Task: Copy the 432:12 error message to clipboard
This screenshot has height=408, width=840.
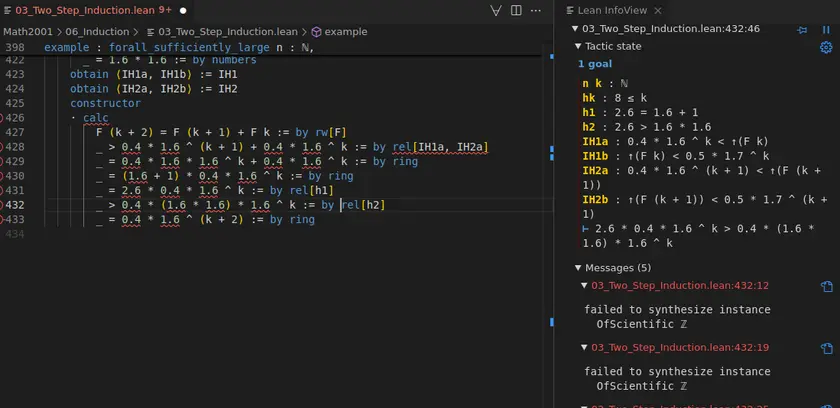Action: point(826,287)
